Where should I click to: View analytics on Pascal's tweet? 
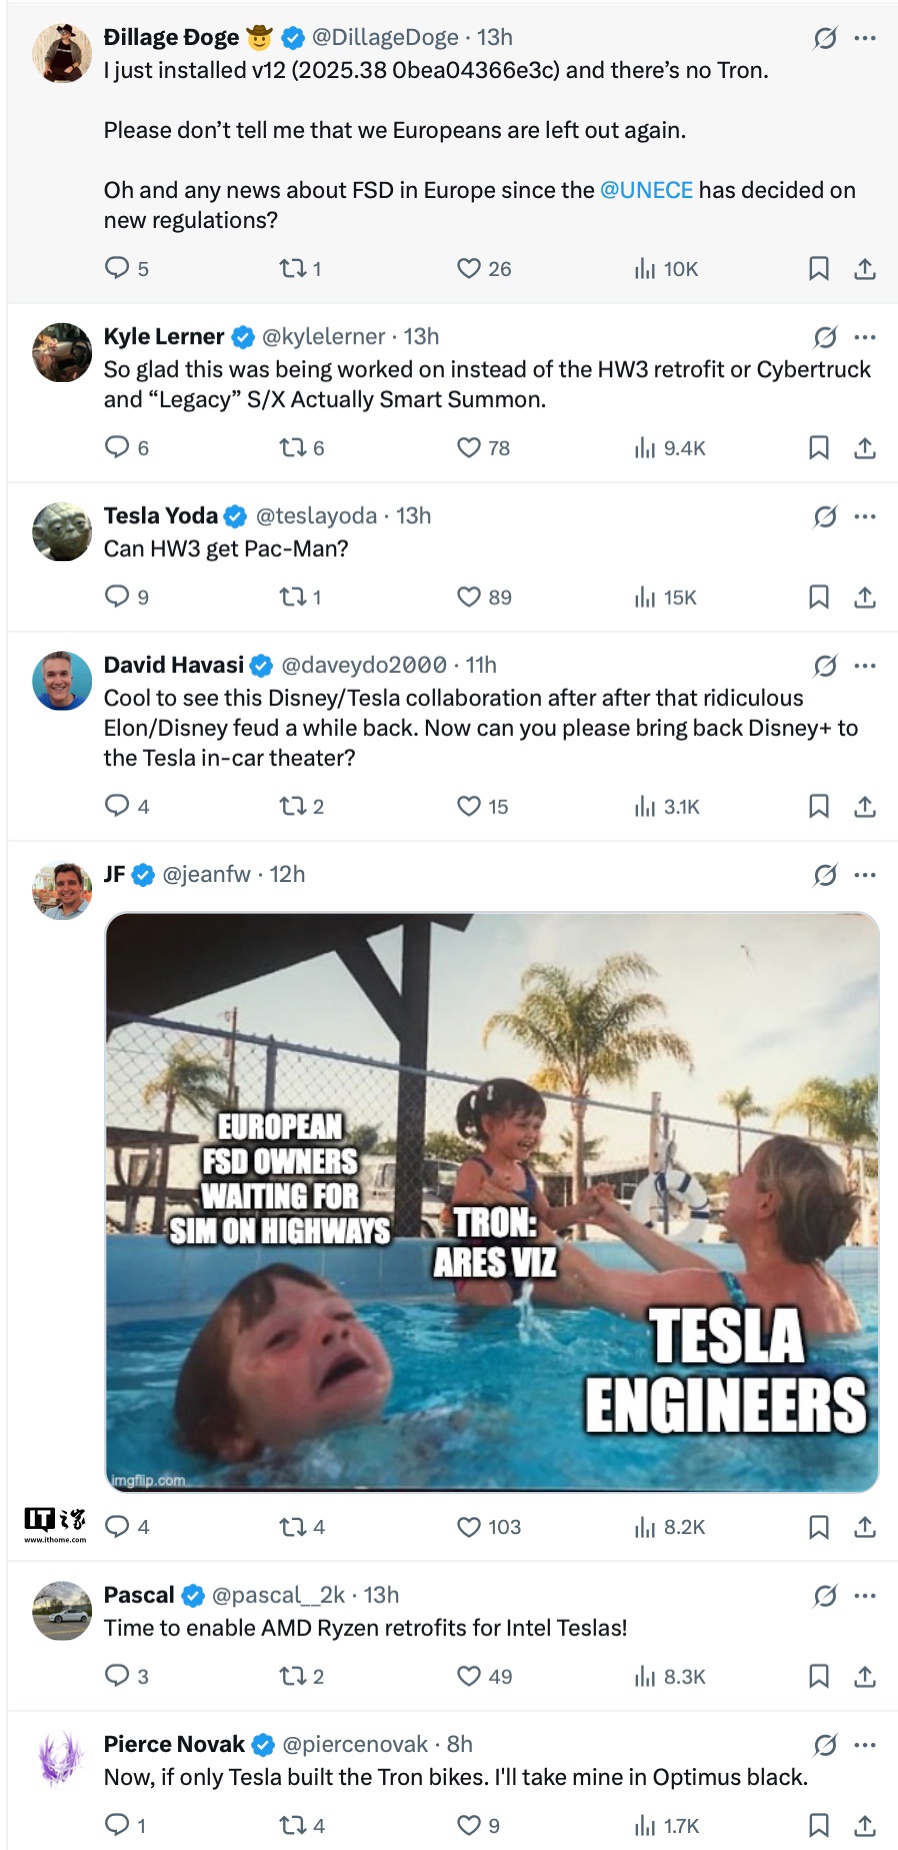coord(645,1676)
